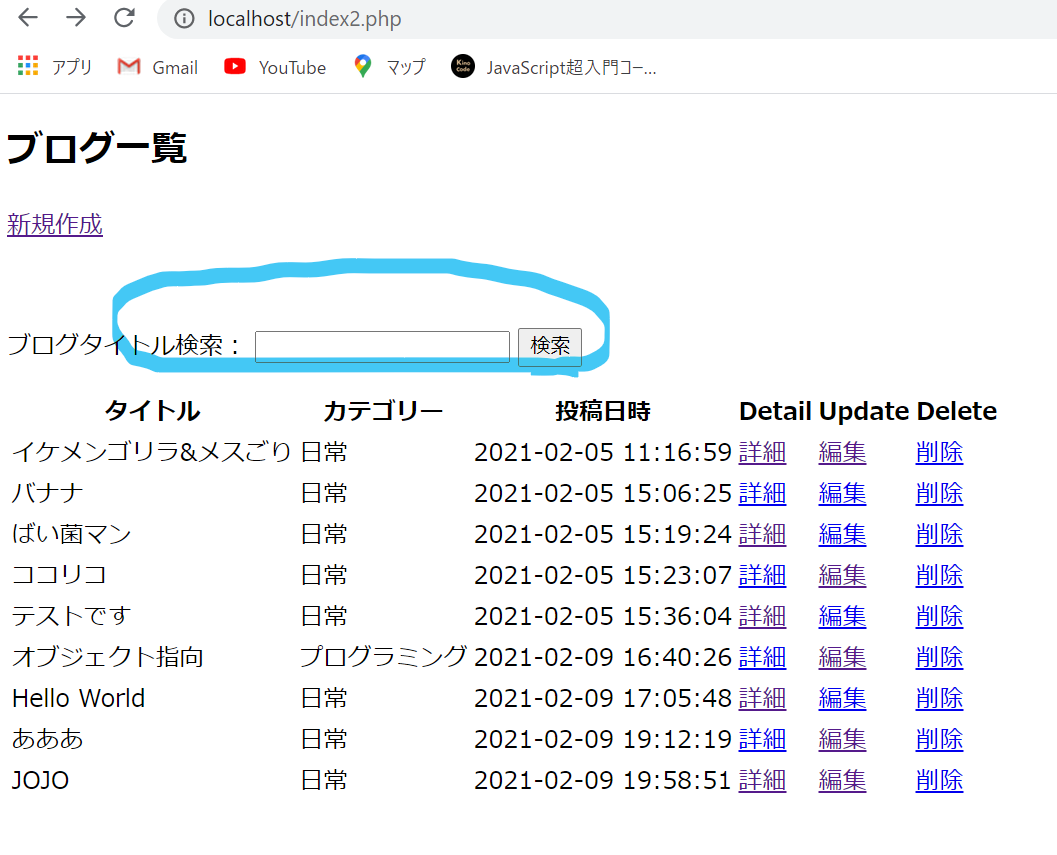Open 詳細 for the バナナ post

coord(762,493)
